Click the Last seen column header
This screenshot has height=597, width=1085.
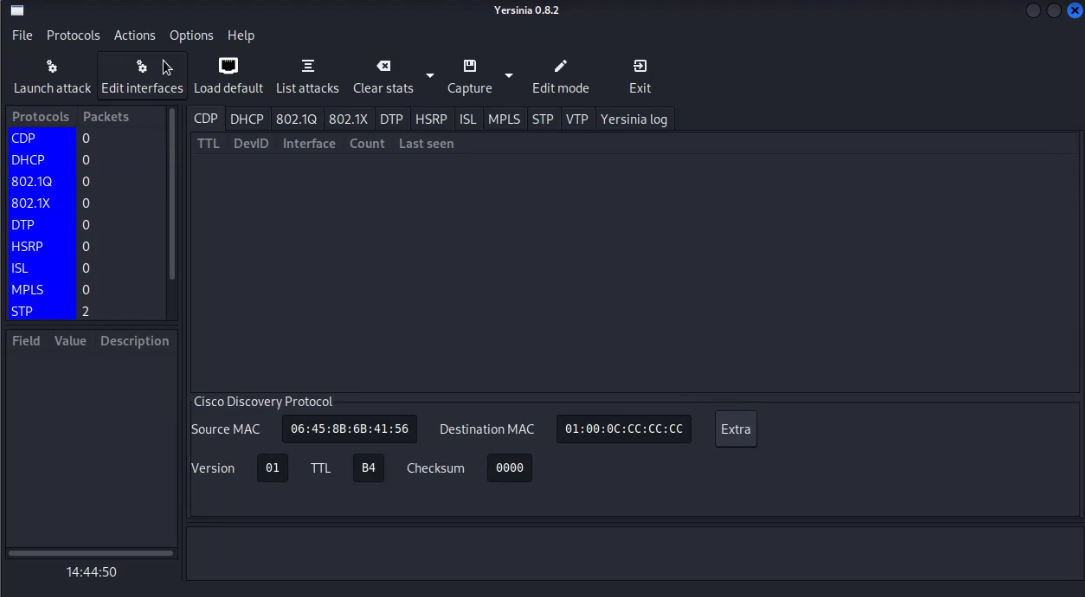[426, 143]
